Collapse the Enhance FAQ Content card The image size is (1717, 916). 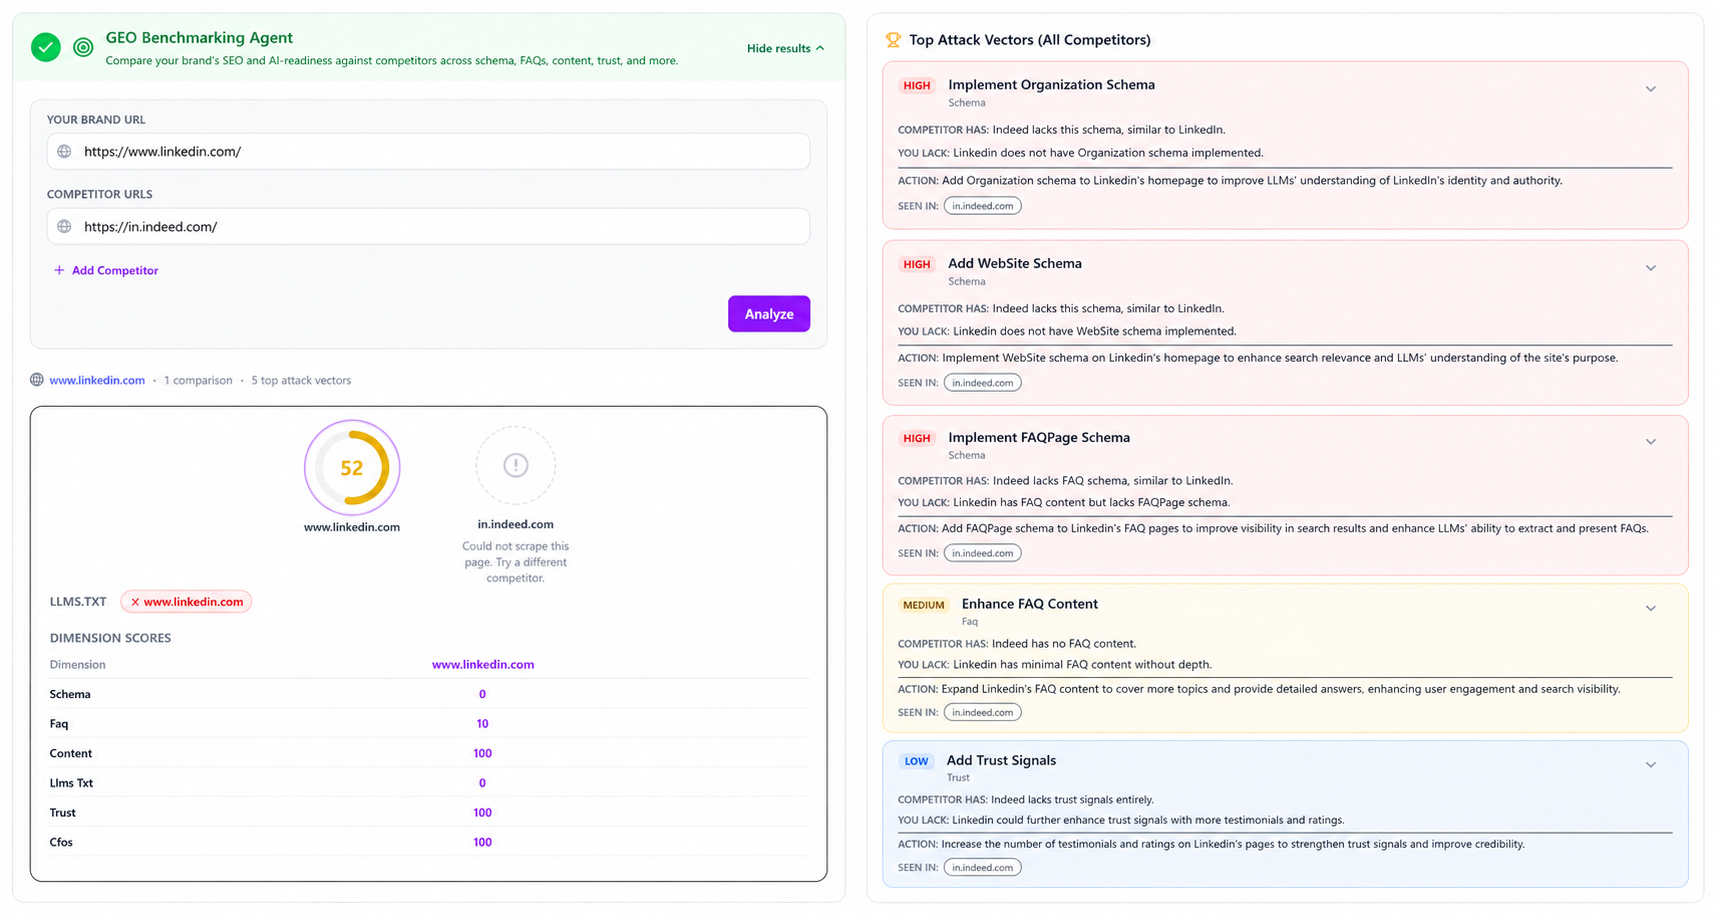click(1651, 608)
